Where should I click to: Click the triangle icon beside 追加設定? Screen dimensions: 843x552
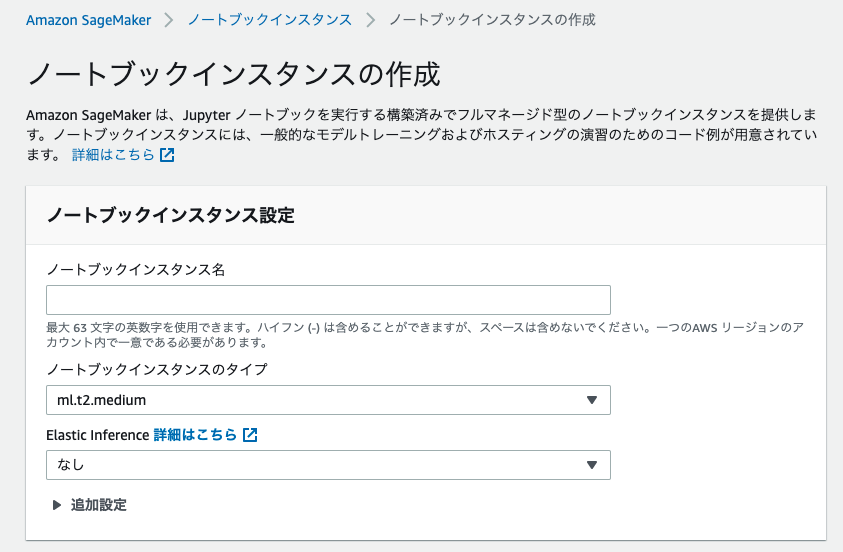[x=56, y=505]
